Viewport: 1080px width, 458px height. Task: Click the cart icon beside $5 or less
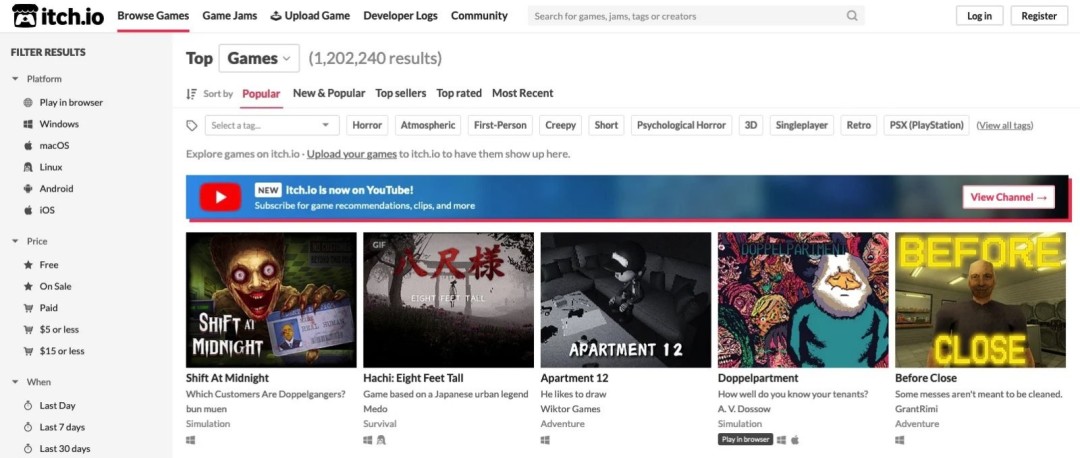28,330
